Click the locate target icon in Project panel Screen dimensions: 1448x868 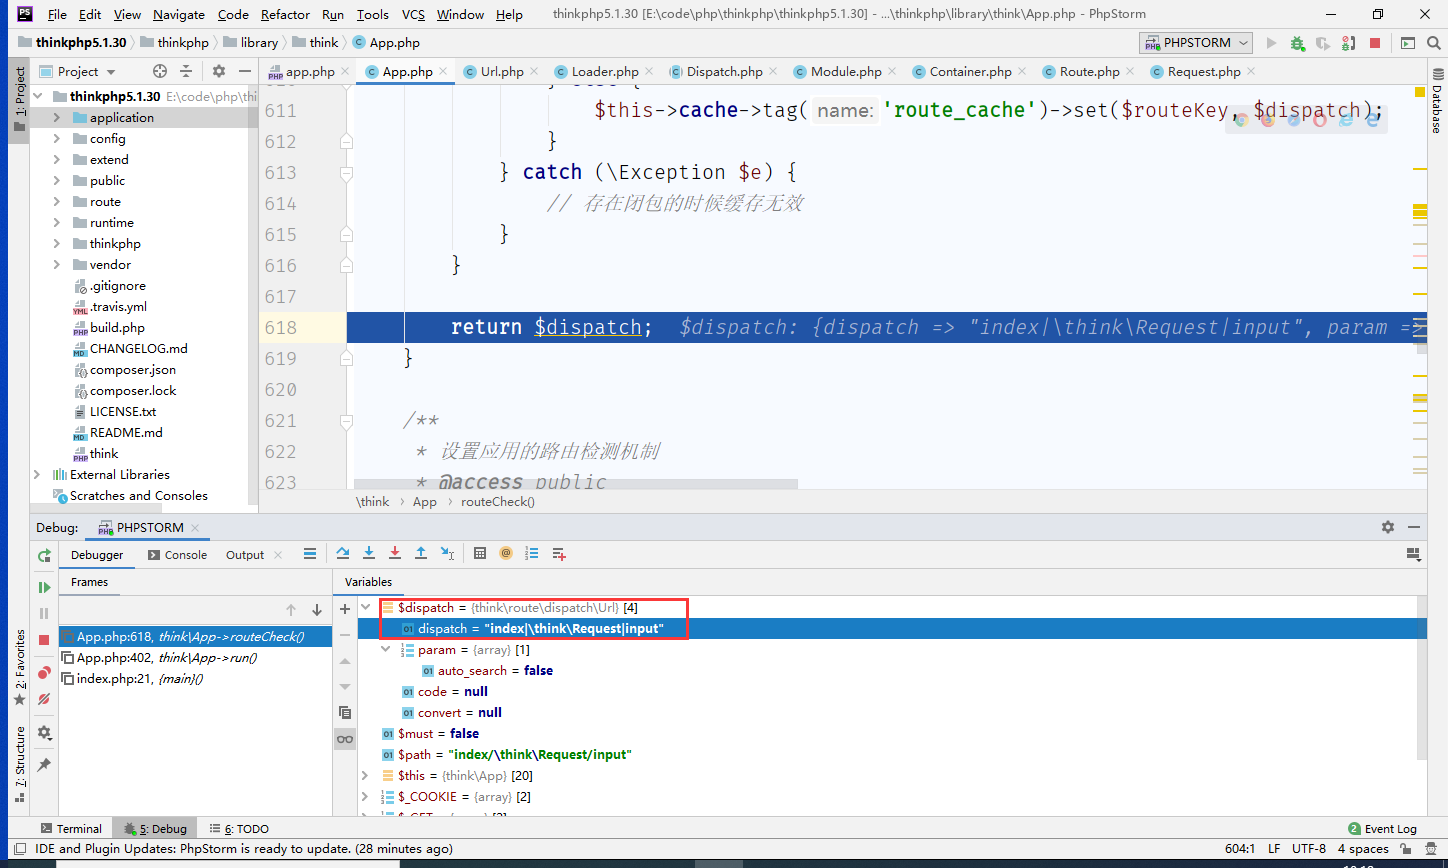click(x=160, y=71)
